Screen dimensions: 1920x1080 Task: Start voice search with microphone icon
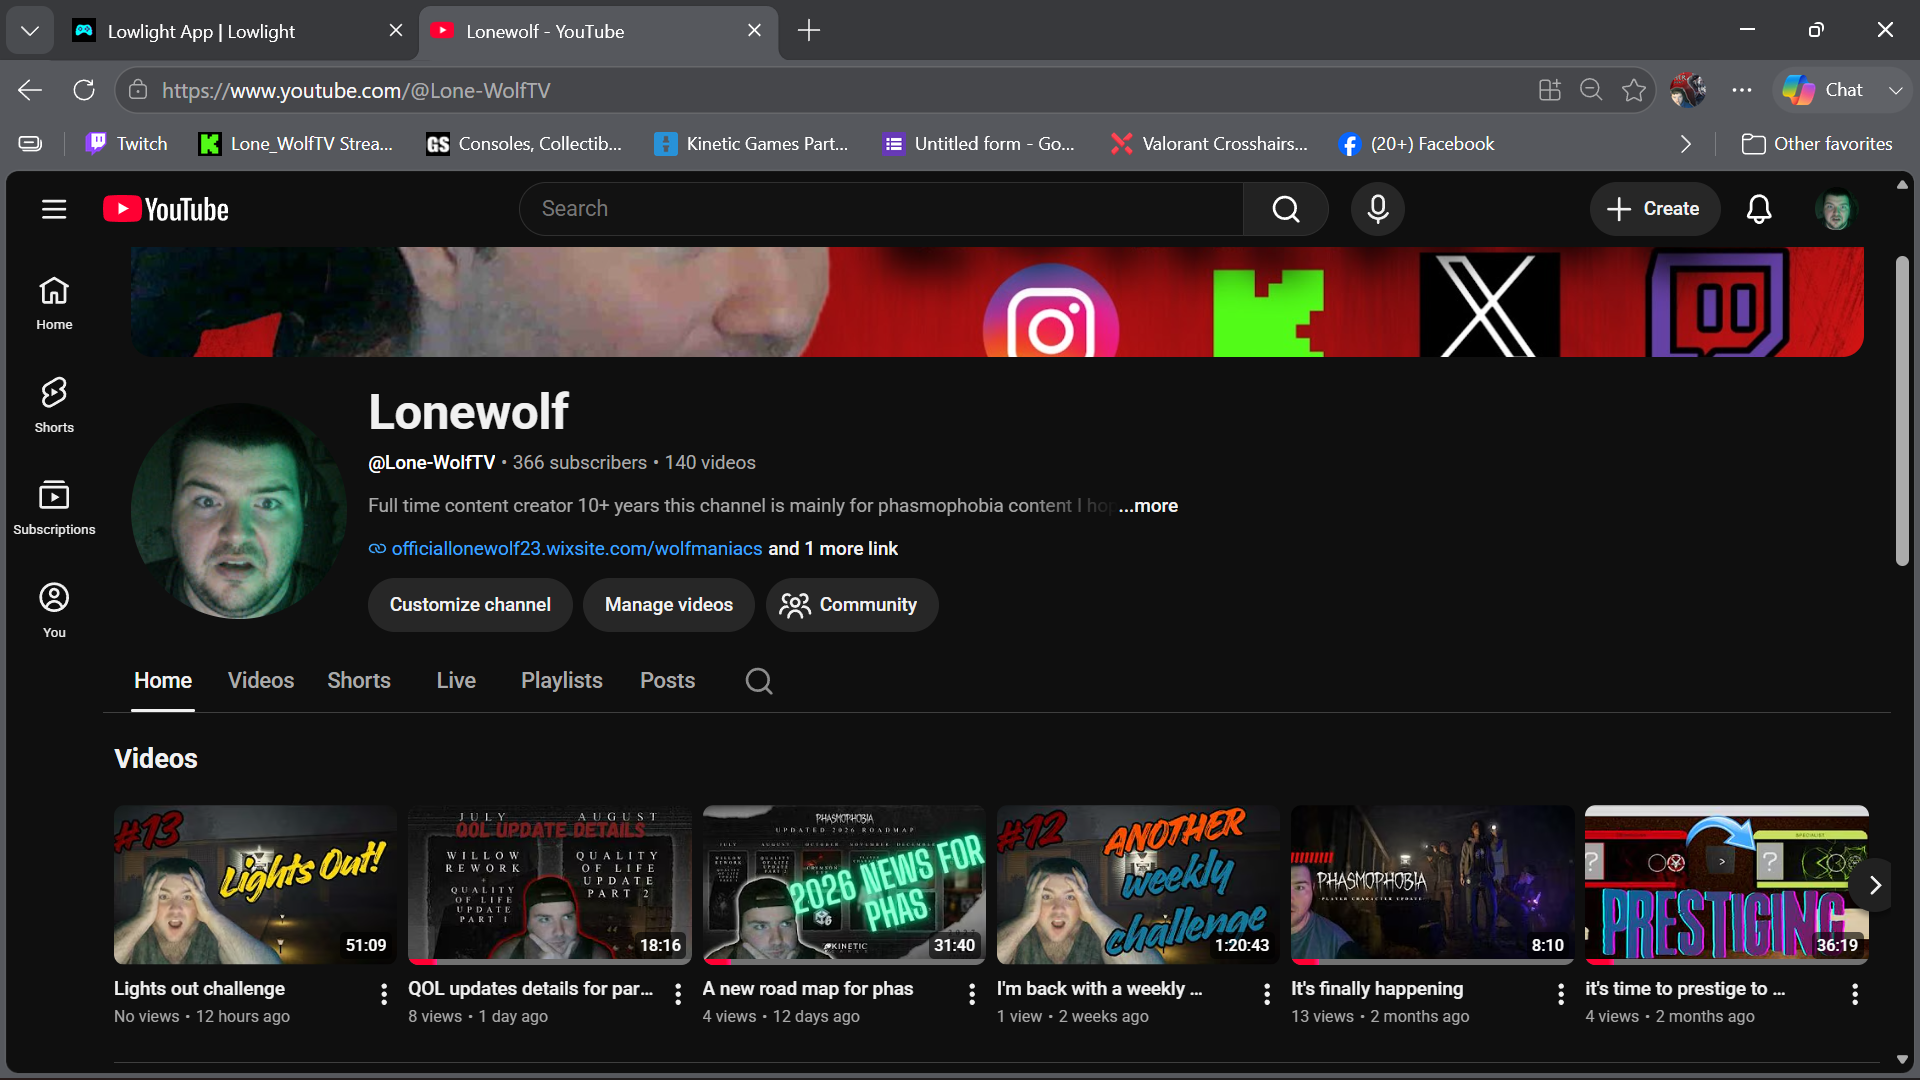pos(1377,209)
